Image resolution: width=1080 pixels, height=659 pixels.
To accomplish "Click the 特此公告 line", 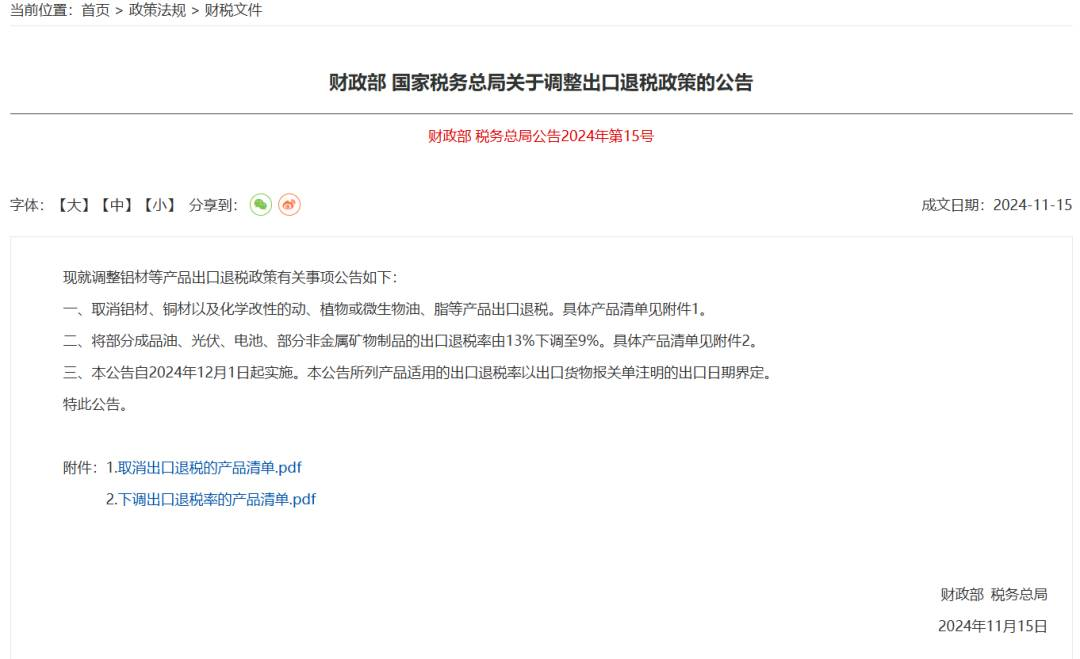I will (x=96, y=404).
